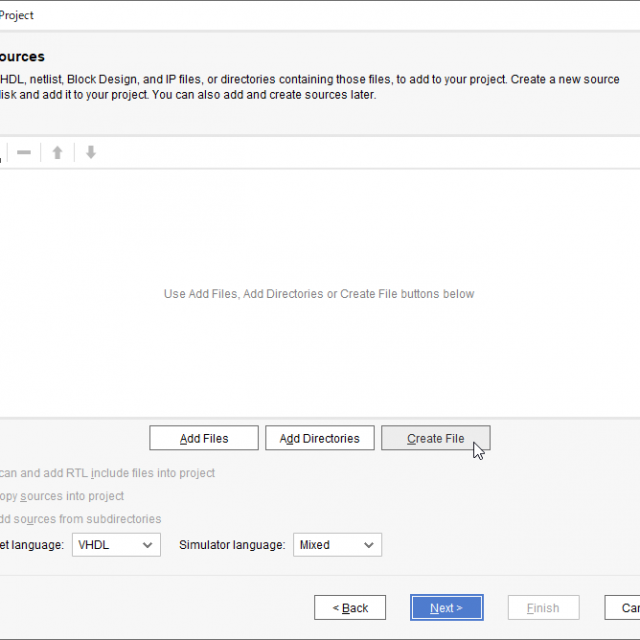
Task: Open the Target language VHDL dropdown
Action: [x=116, y=545]
